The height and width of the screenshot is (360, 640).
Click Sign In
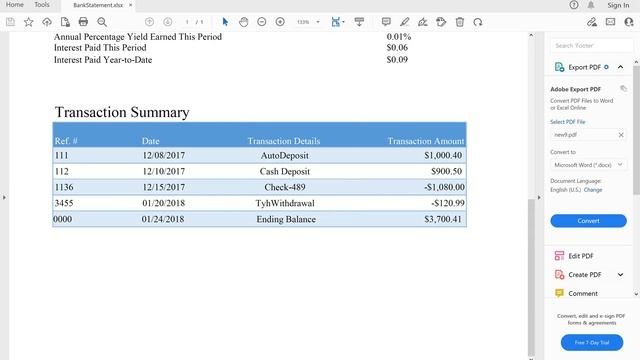click(618, 5)
